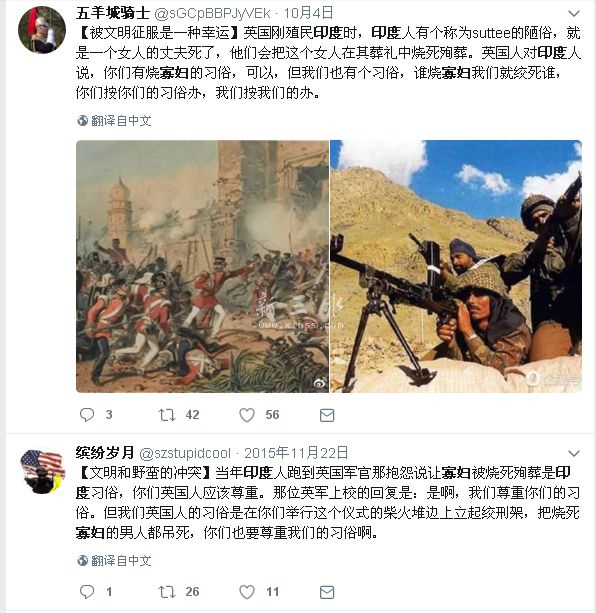Open the soldiers with machine gun photo
Viewport: 596px width, 613px height.
point(456,266)
